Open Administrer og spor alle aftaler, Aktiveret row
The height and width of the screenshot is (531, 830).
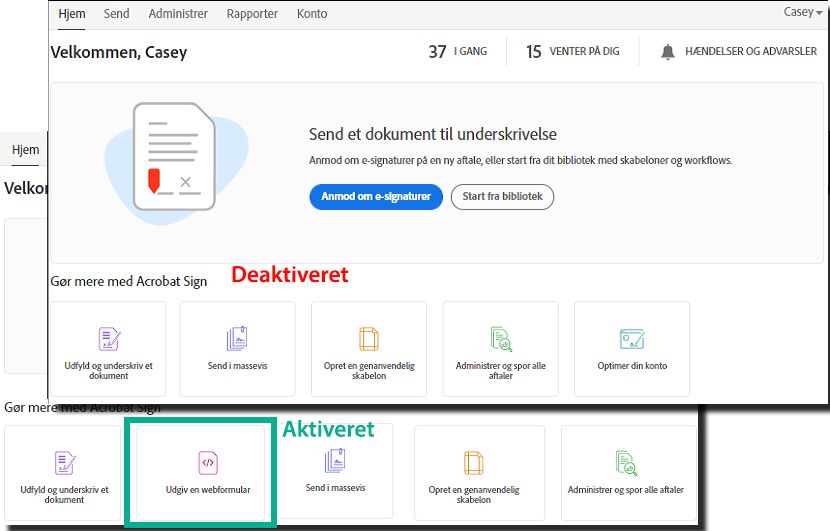click(626, 490)
